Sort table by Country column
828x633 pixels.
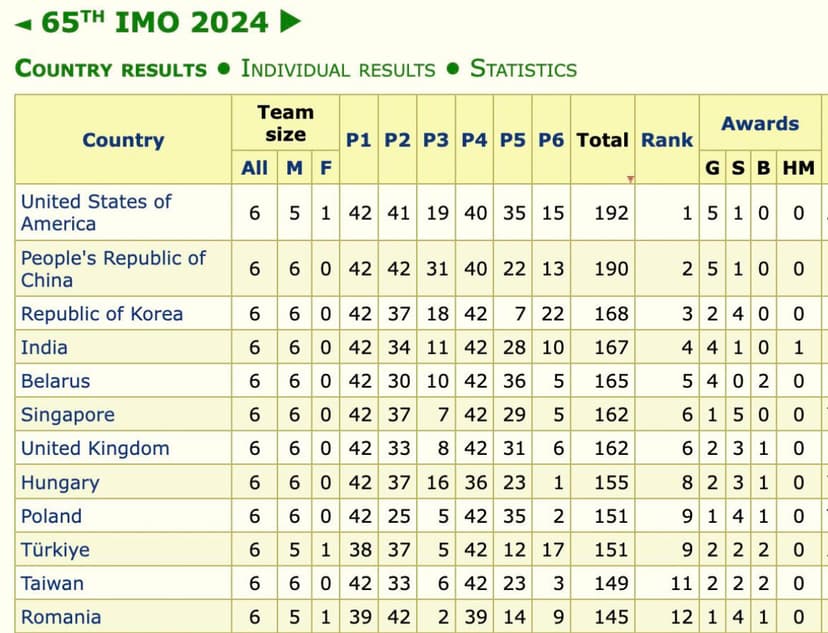(123, 140)
